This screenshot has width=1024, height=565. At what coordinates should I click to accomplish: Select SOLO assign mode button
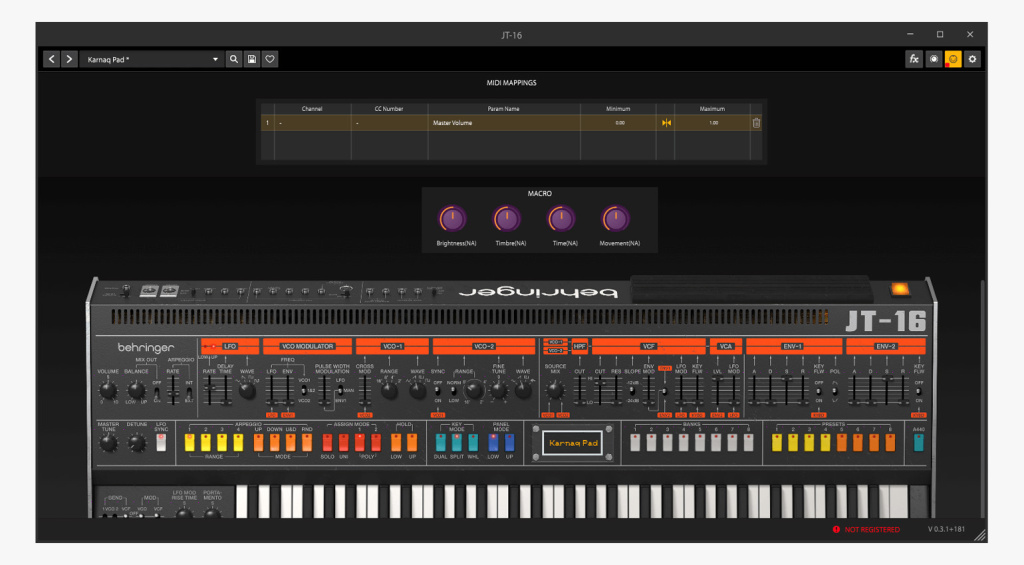pyautogui.click(x=327, y=442)
